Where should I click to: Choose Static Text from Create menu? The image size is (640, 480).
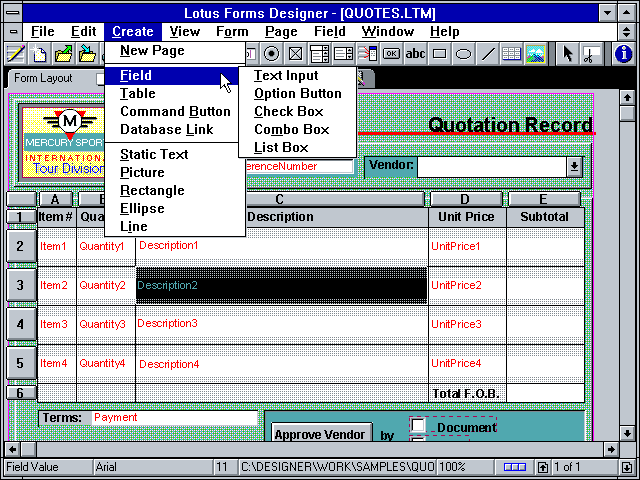(x=175, y=154)
